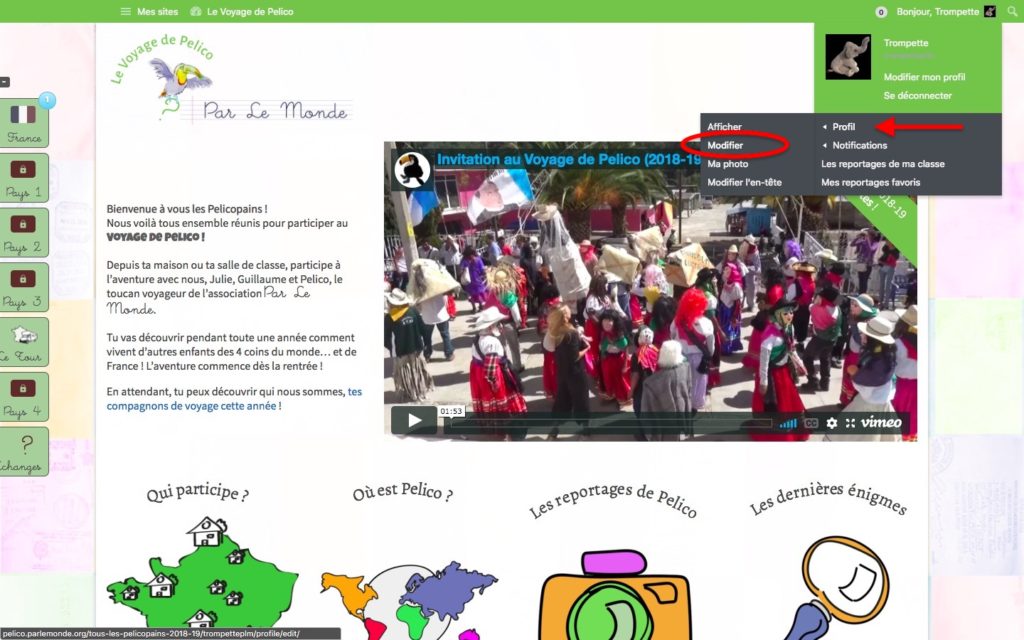
Task: Open the video settings gear
Action: 831,423
